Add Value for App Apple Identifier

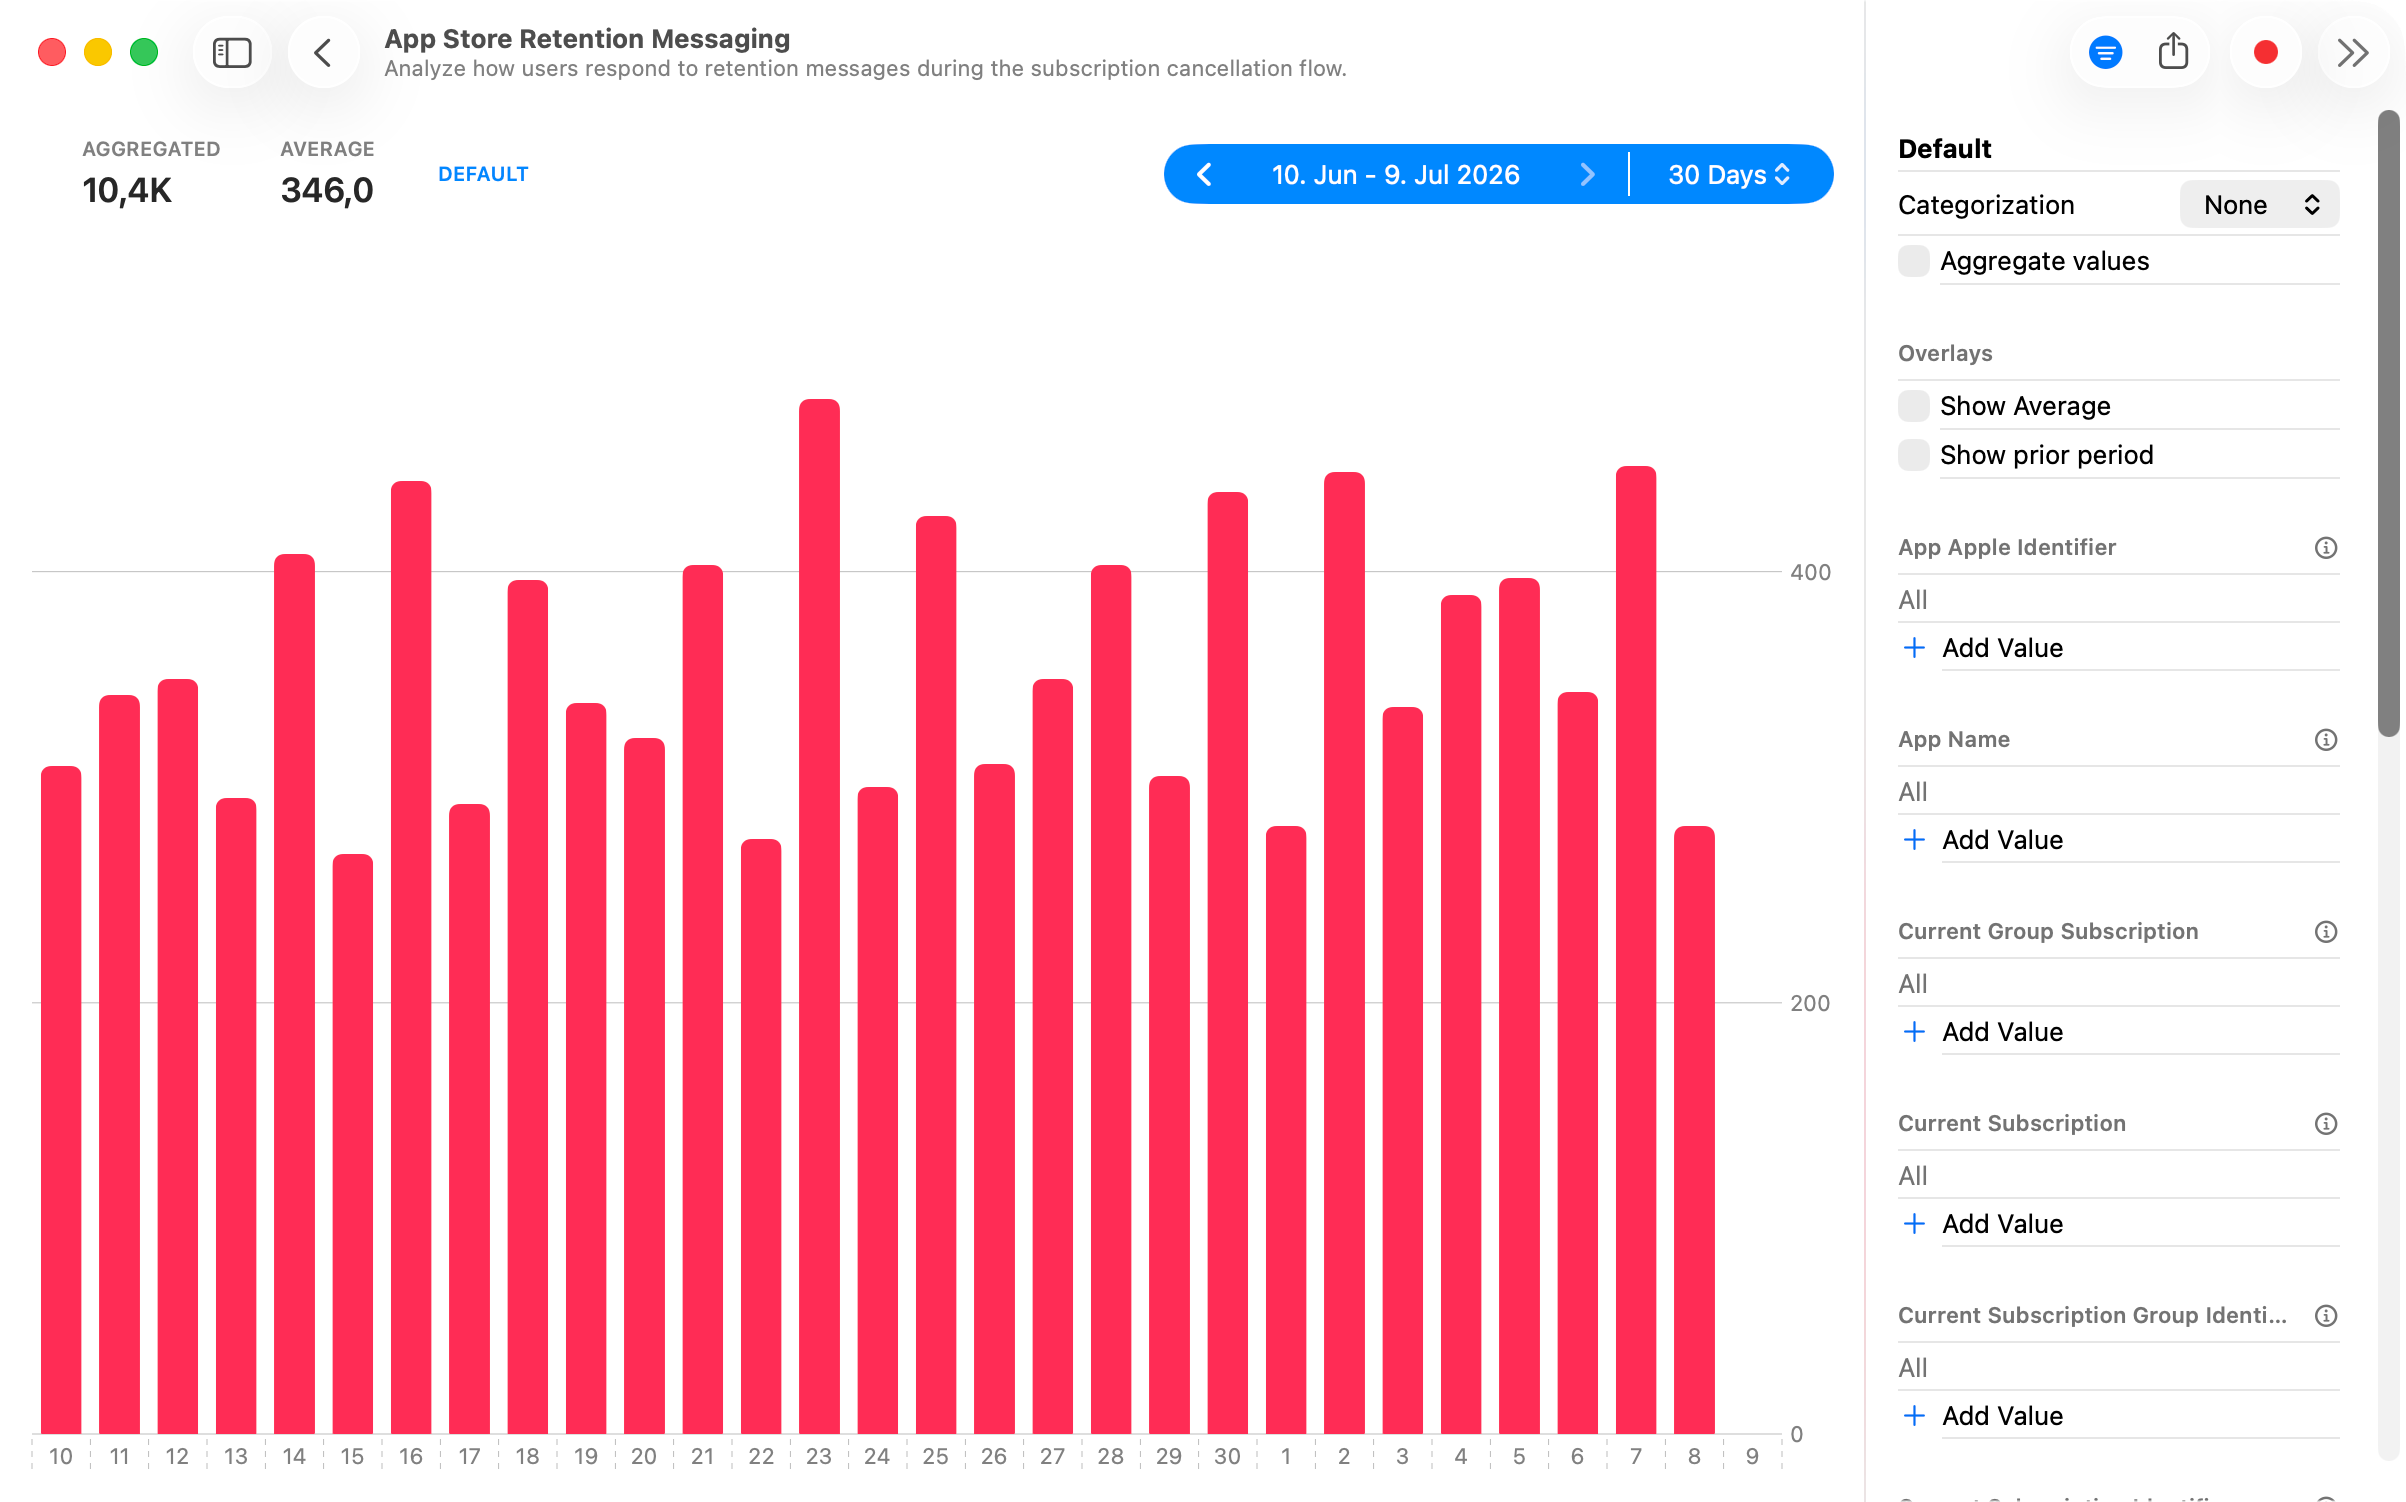coord(2002,648)
